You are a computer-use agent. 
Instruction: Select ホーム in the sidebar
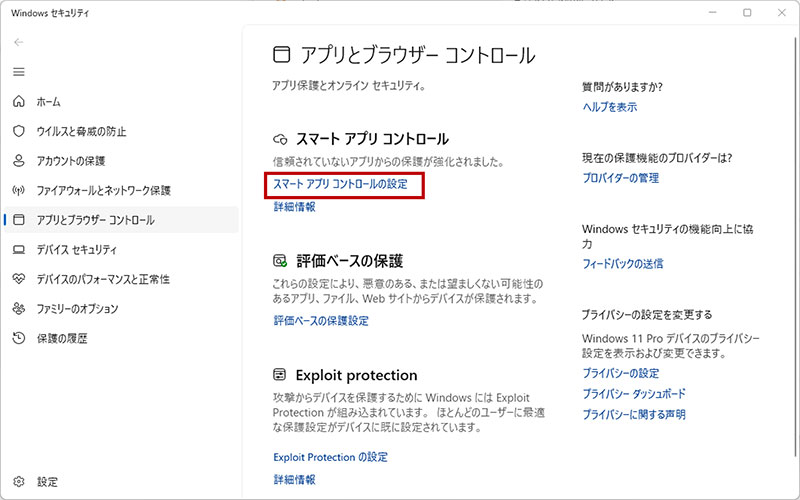click(x=48, y=102)
